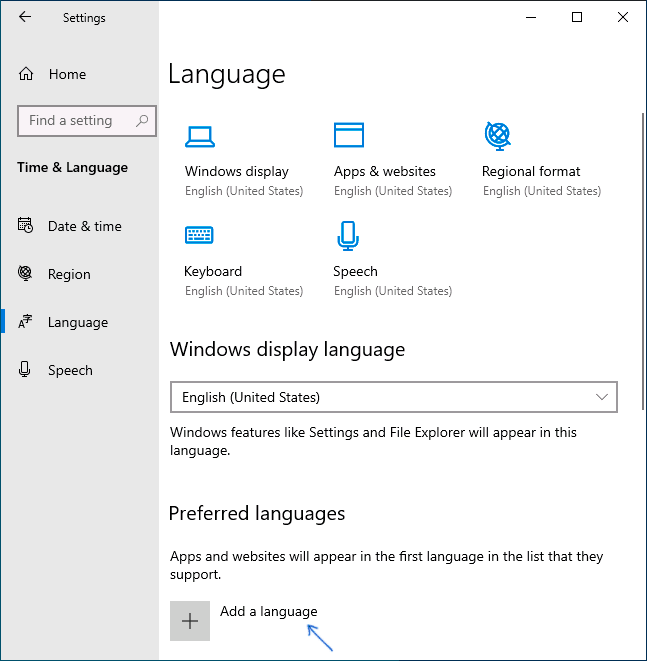The height and width of the screenshot is (661, 647).
Task: Click the Speech tile label
Action: point(355,271)
